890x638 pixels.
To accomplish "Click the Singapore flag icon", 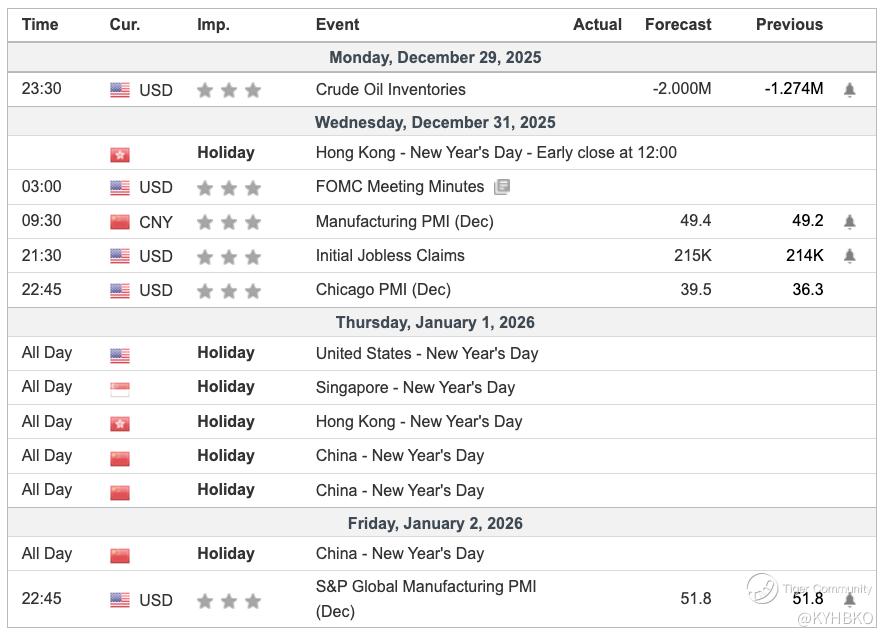I will (120, 389).
